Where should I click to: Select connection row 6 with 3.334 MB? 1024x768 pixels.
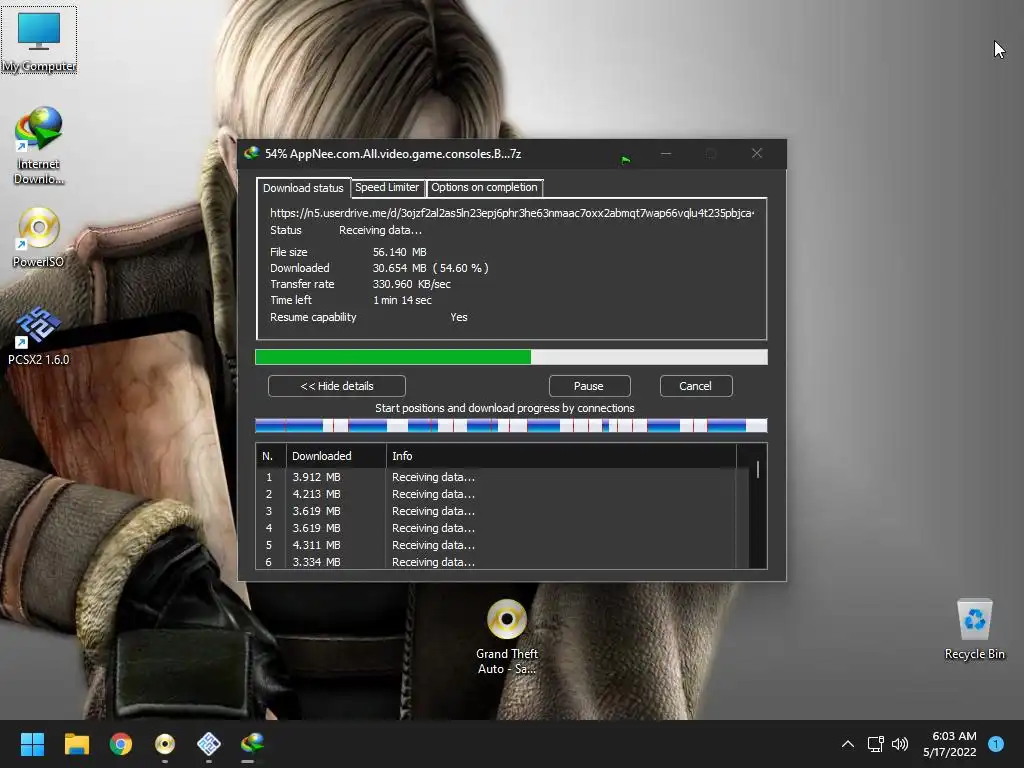tap(496, 562)
